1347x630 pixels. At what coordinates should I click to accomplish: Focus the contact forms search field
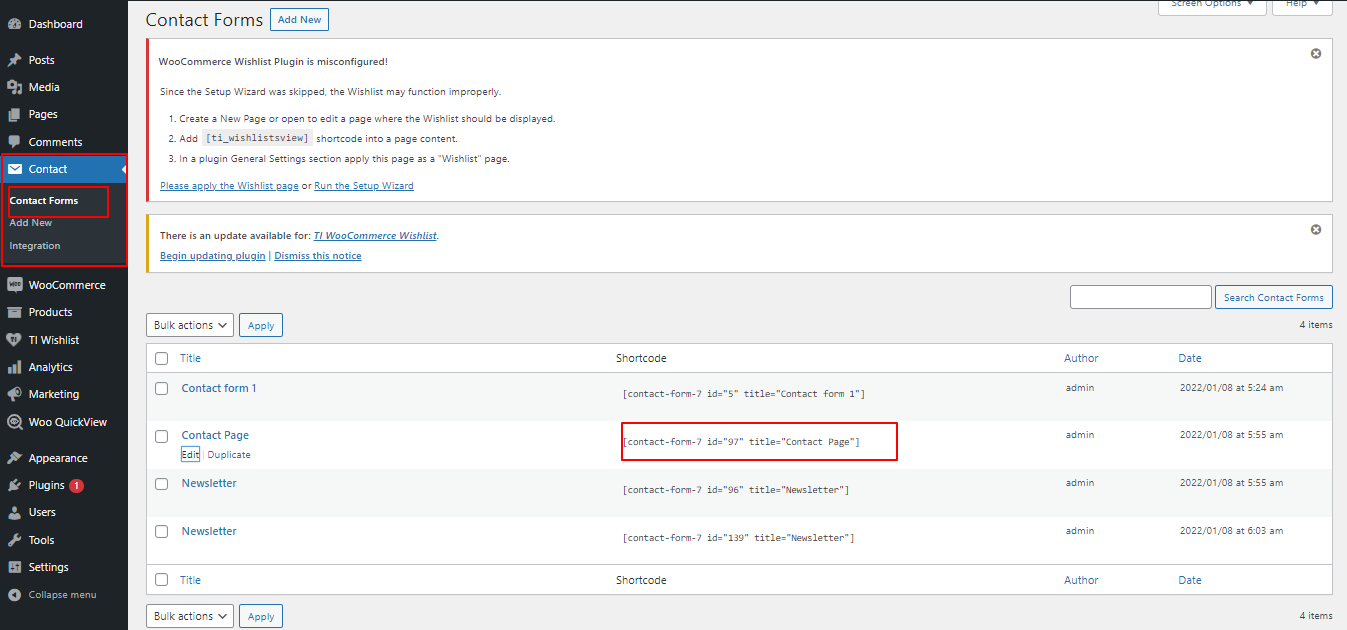pyautogui.click(x=1140, y=297)
